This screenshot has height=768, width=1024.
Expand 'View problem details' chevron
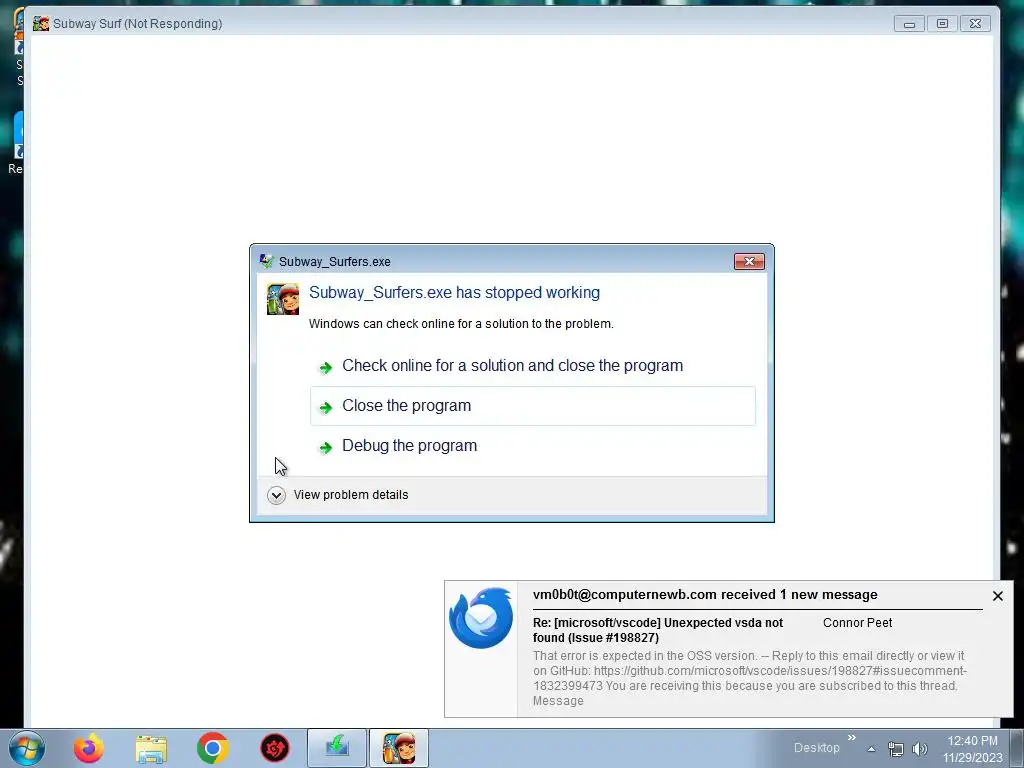pyautogui.click(x=276, y=495)
